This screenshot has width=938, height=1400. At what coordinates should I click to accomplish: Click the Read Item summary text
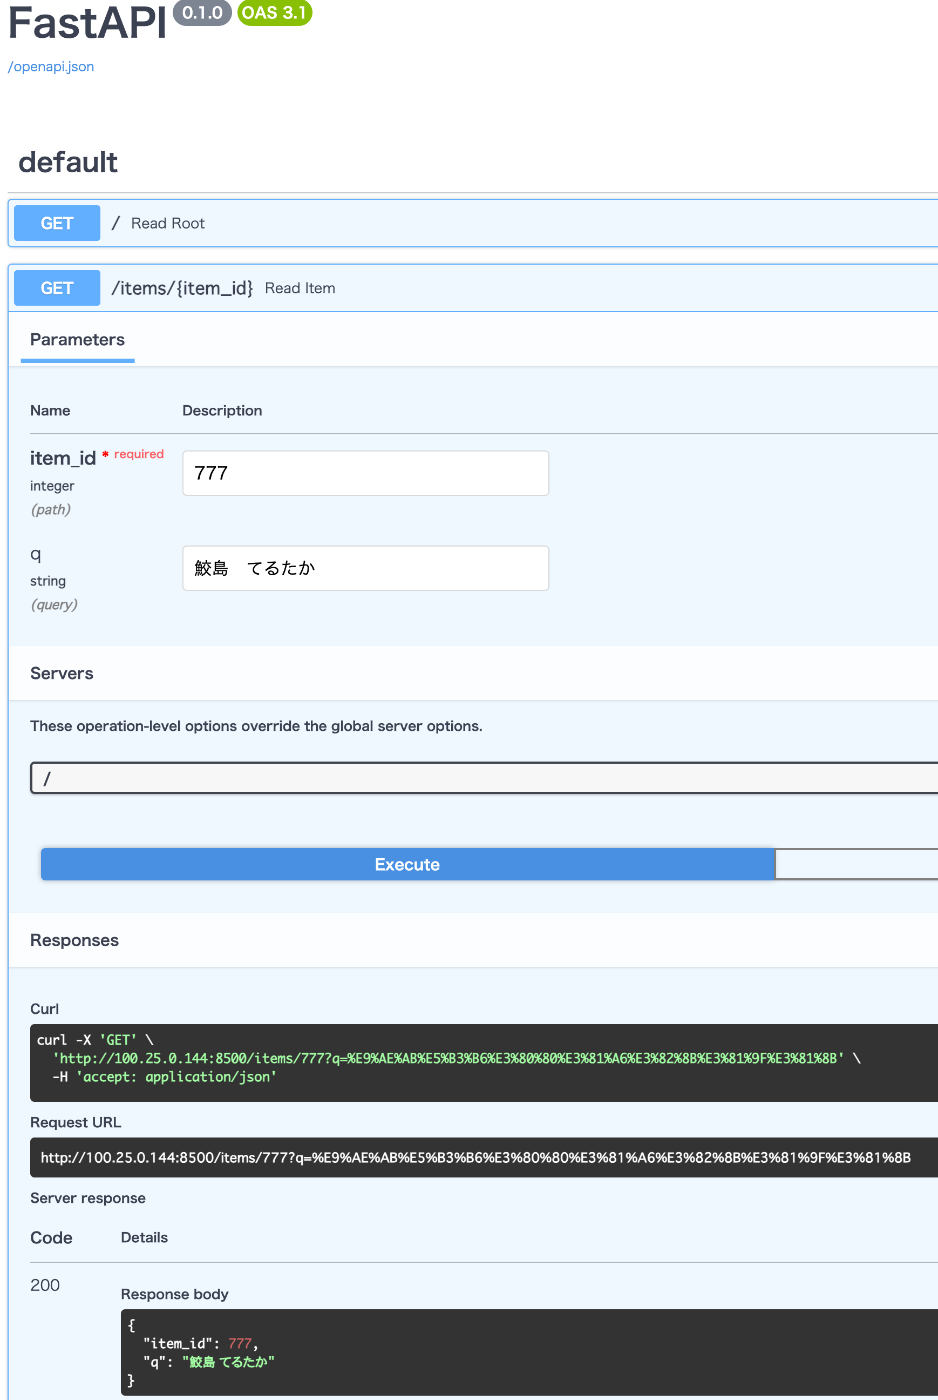pyautogui.click(x=300, y=288)
